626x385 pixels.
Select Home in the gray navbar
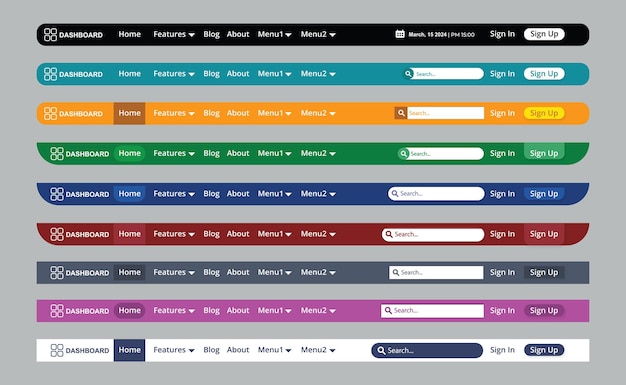coord(129,272)
